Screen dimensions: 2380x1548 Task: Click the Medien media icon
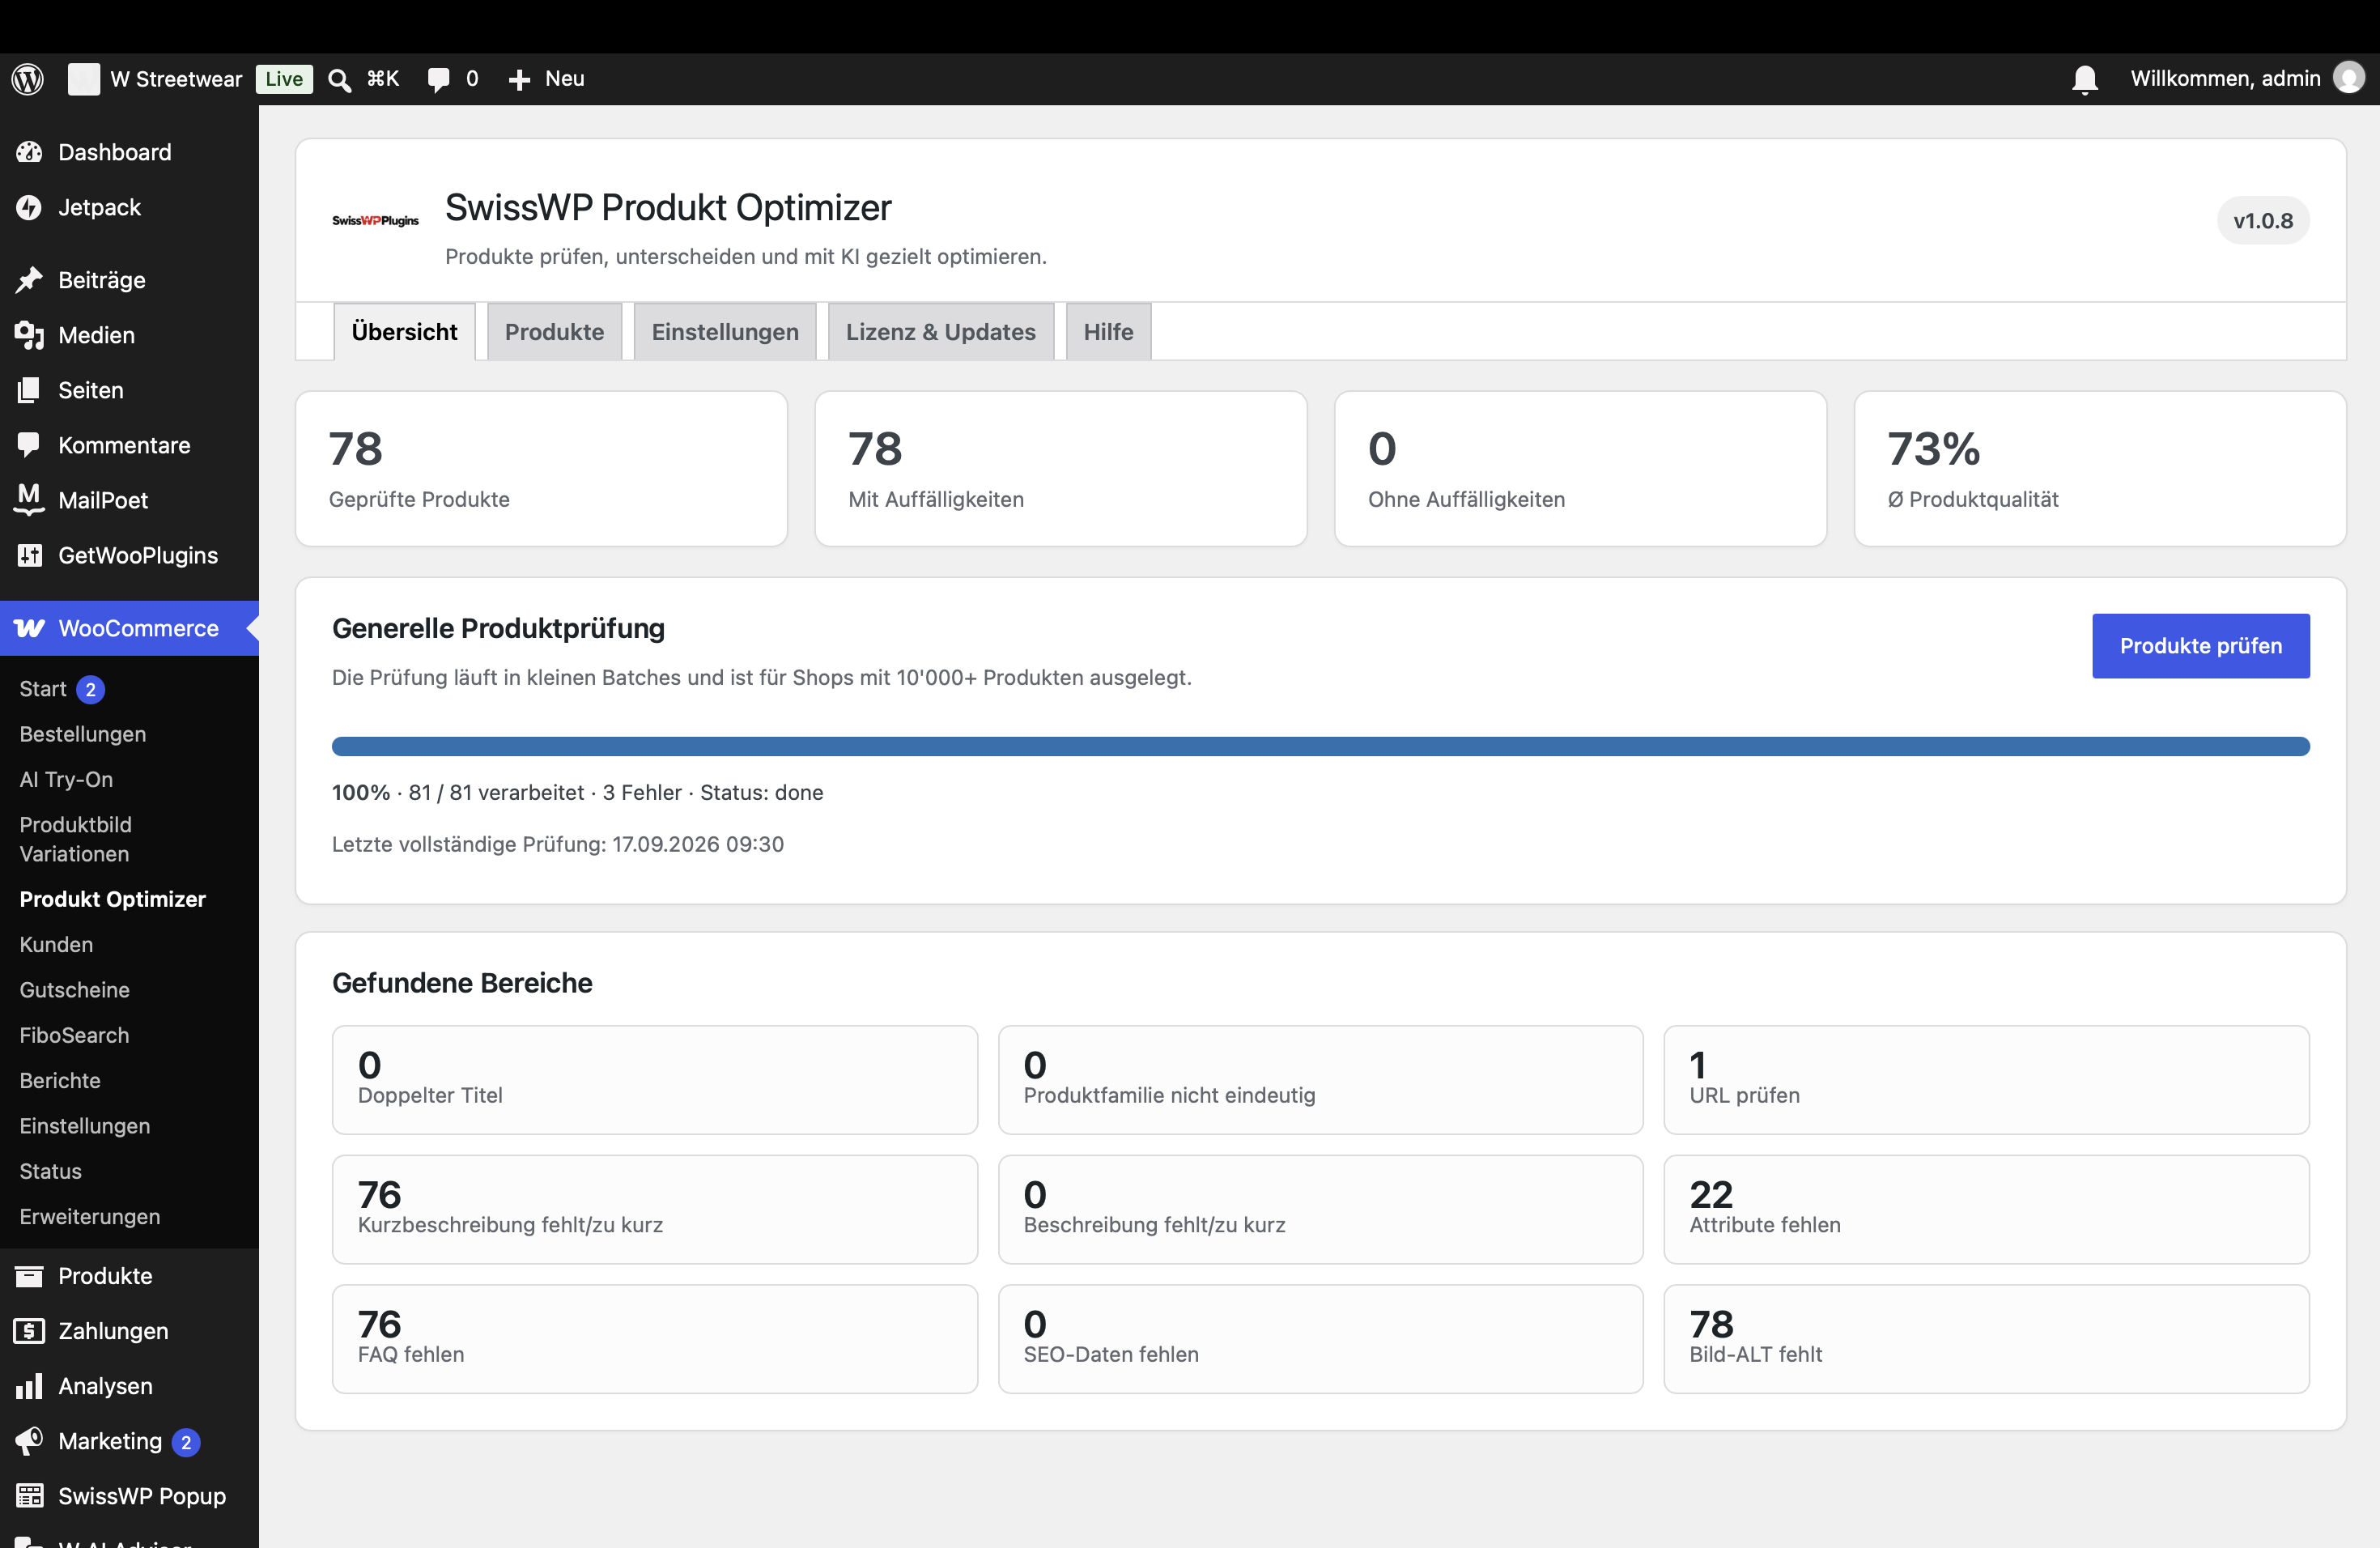click(29, 335)
